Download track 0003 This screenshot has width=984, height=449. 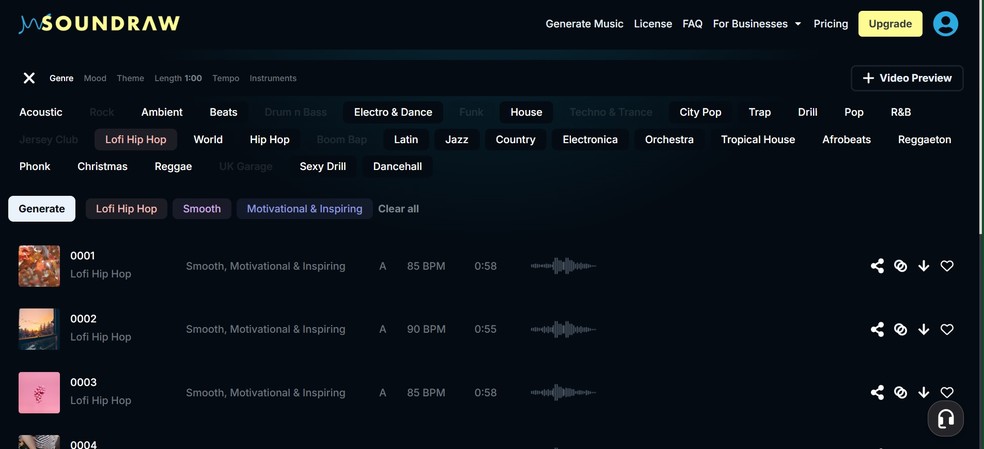coord(924,392)
